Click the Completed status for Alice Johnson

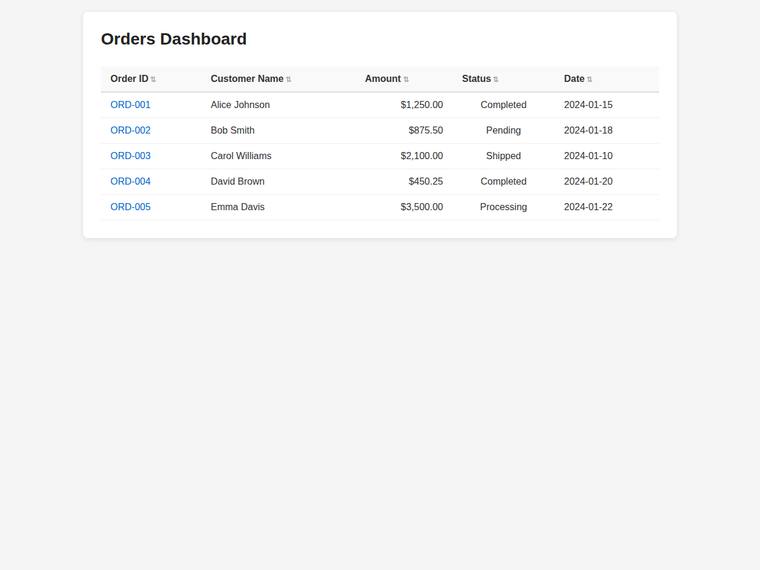504,105
